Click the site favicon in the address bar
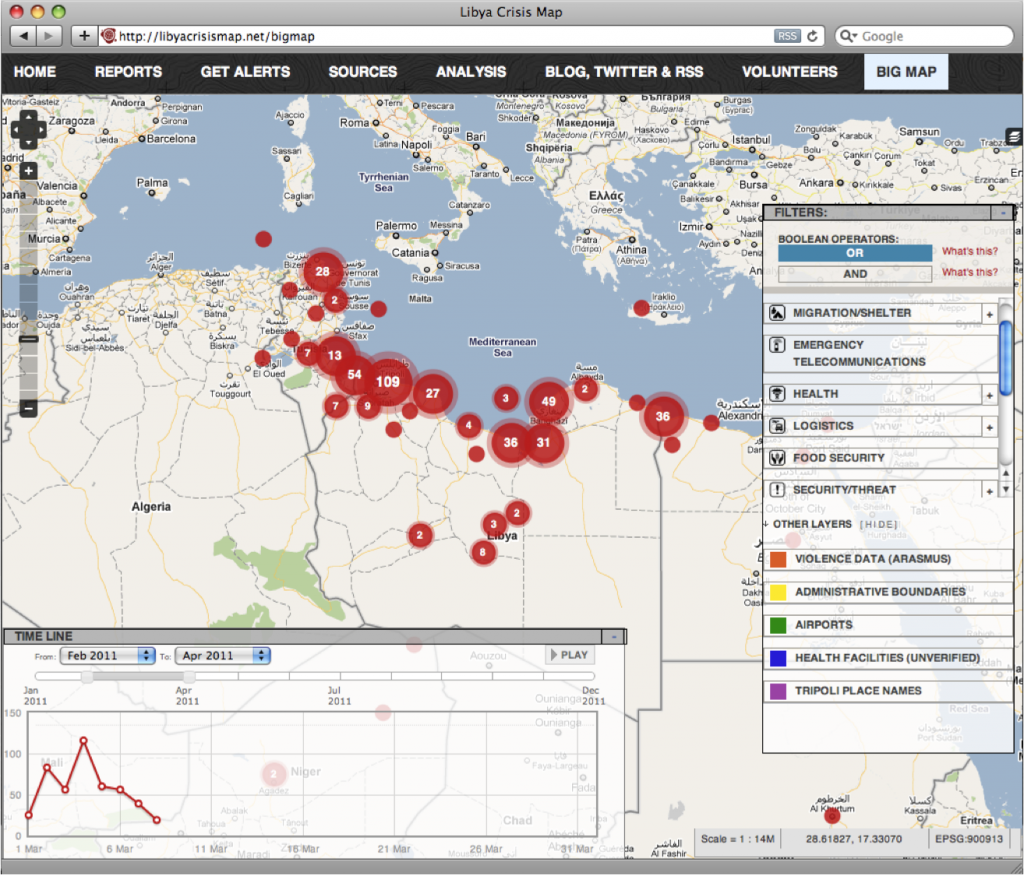Image resolution: width=1024 pixels, height=875 pixels. [x=108, y=36]
